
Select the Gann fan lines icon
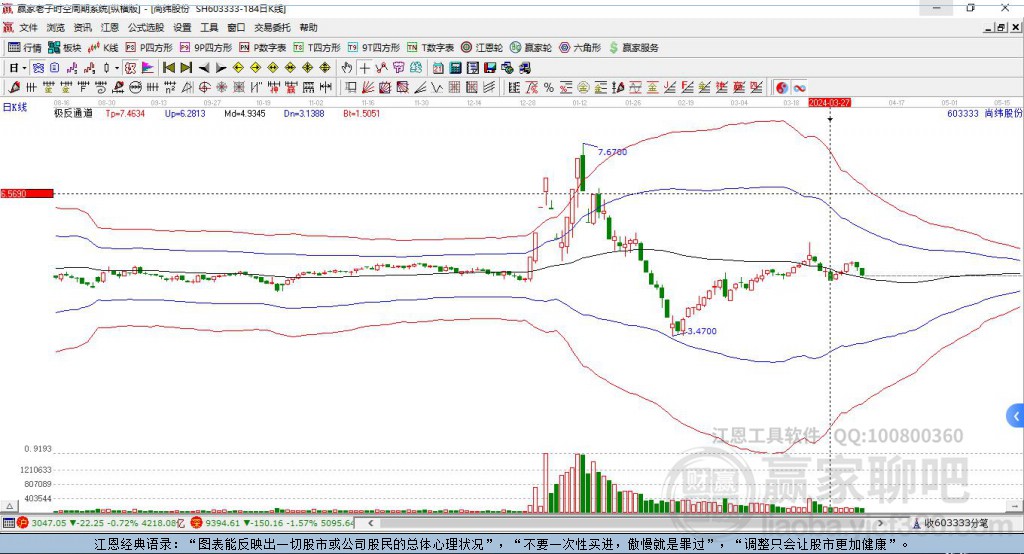(x=368, y=88)
